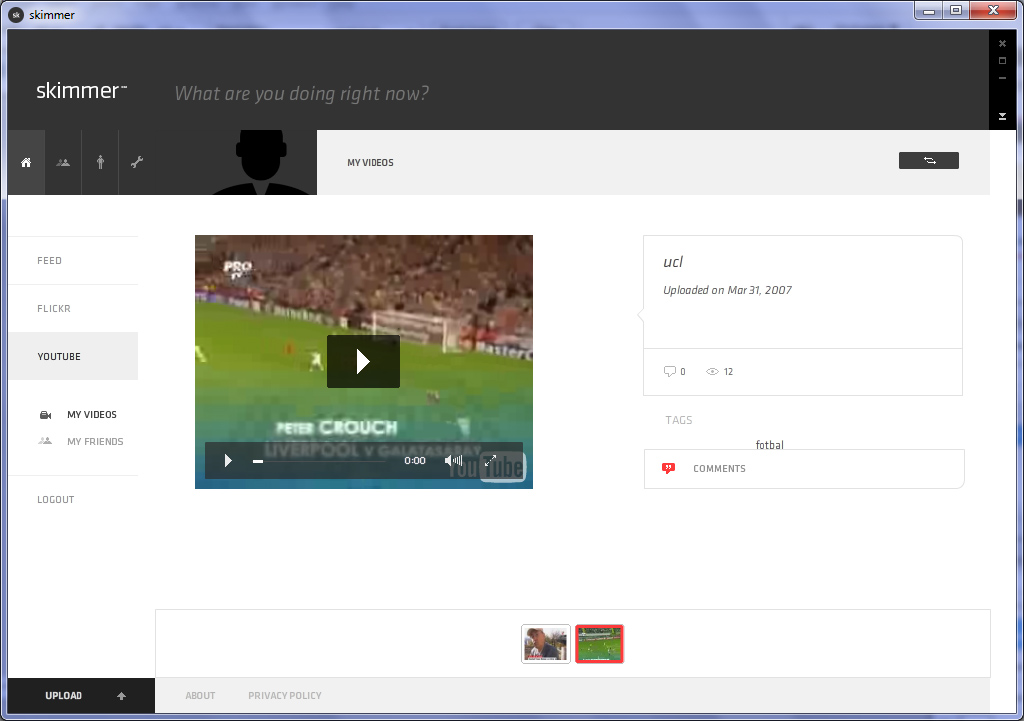1024x721 pixels.
Task: Click the inner app close X icon
Action: coord(1002,44)
